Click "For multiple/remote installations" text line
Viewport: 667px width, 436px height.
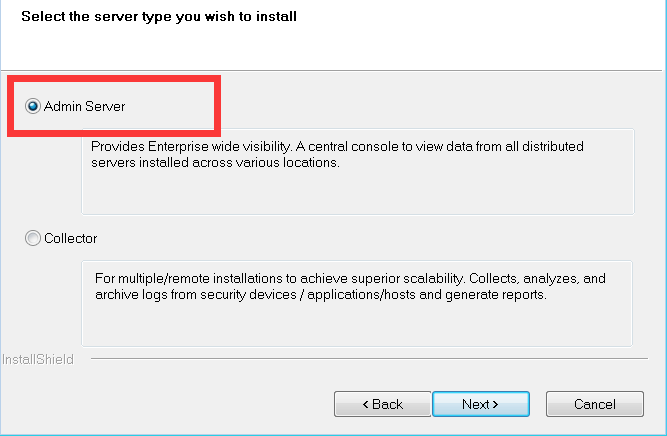click(x=350, y=279)
